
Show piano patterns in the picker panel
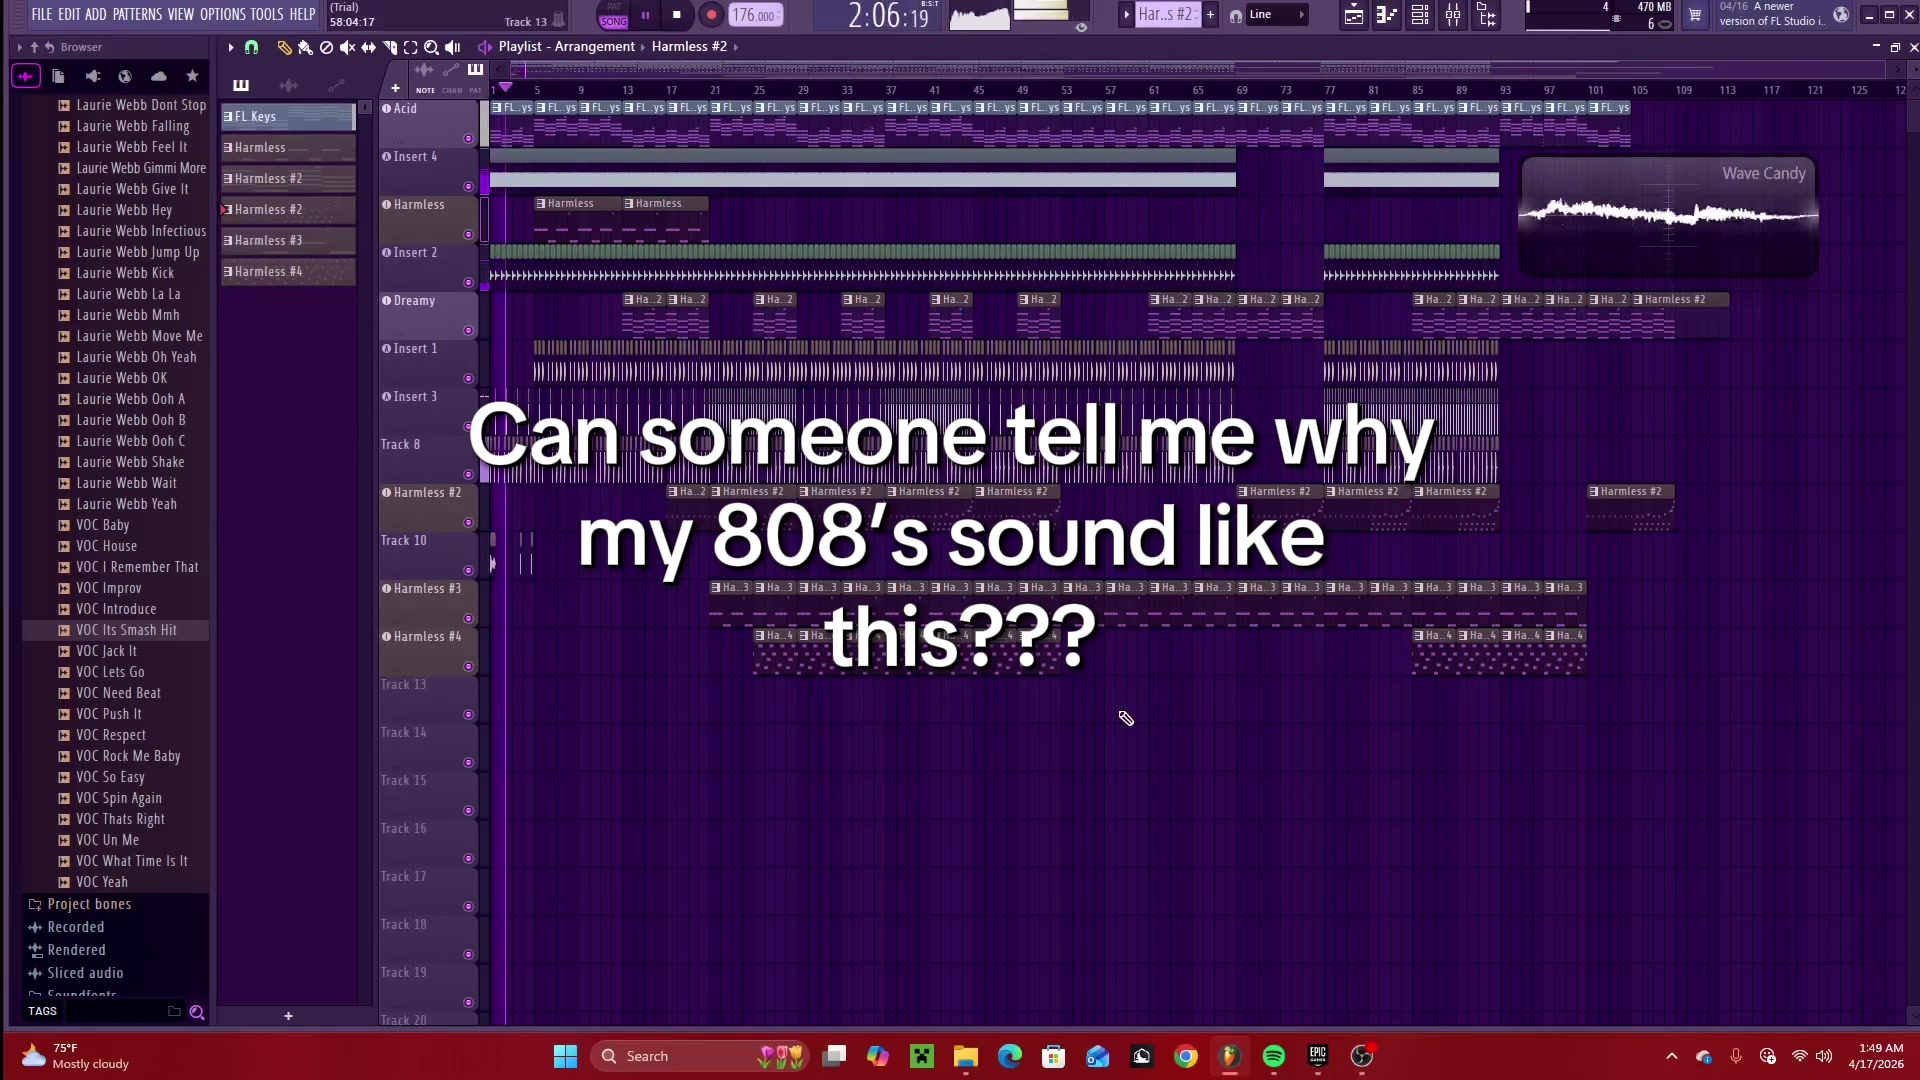tap(241, 85)
